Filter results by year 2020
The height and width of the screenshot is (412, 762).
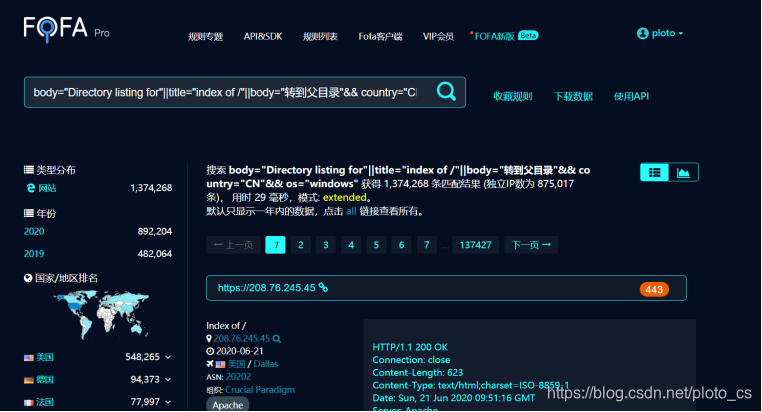[x=34, y=231]
